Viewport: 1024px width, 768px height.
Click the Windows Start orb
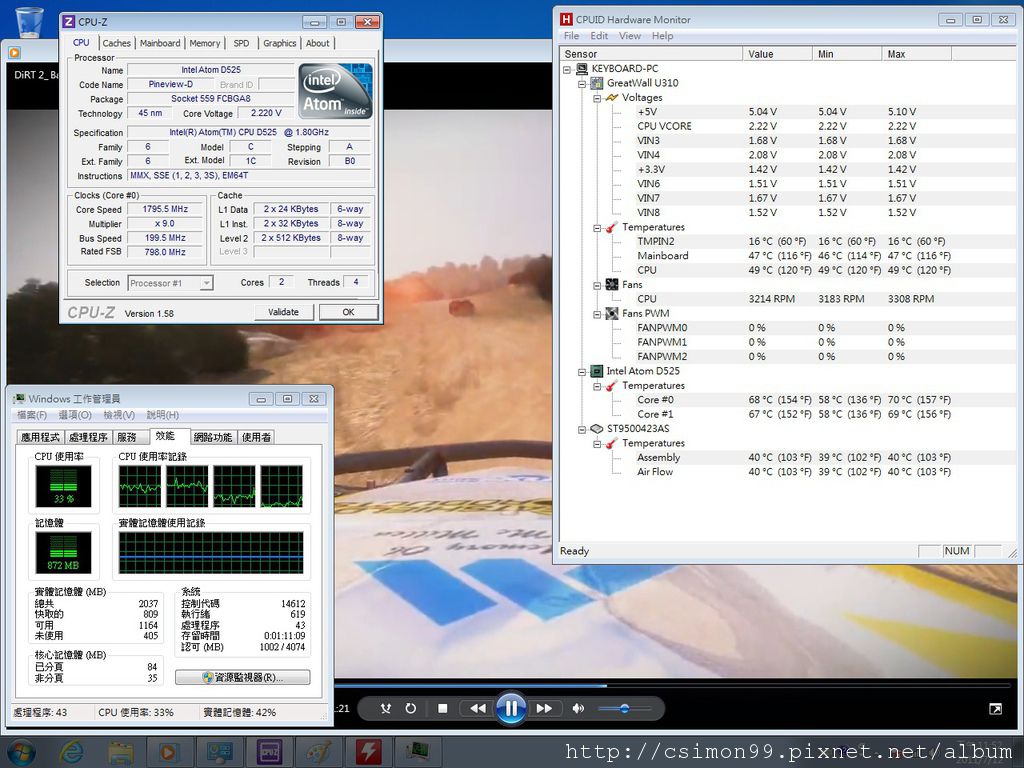20,751
